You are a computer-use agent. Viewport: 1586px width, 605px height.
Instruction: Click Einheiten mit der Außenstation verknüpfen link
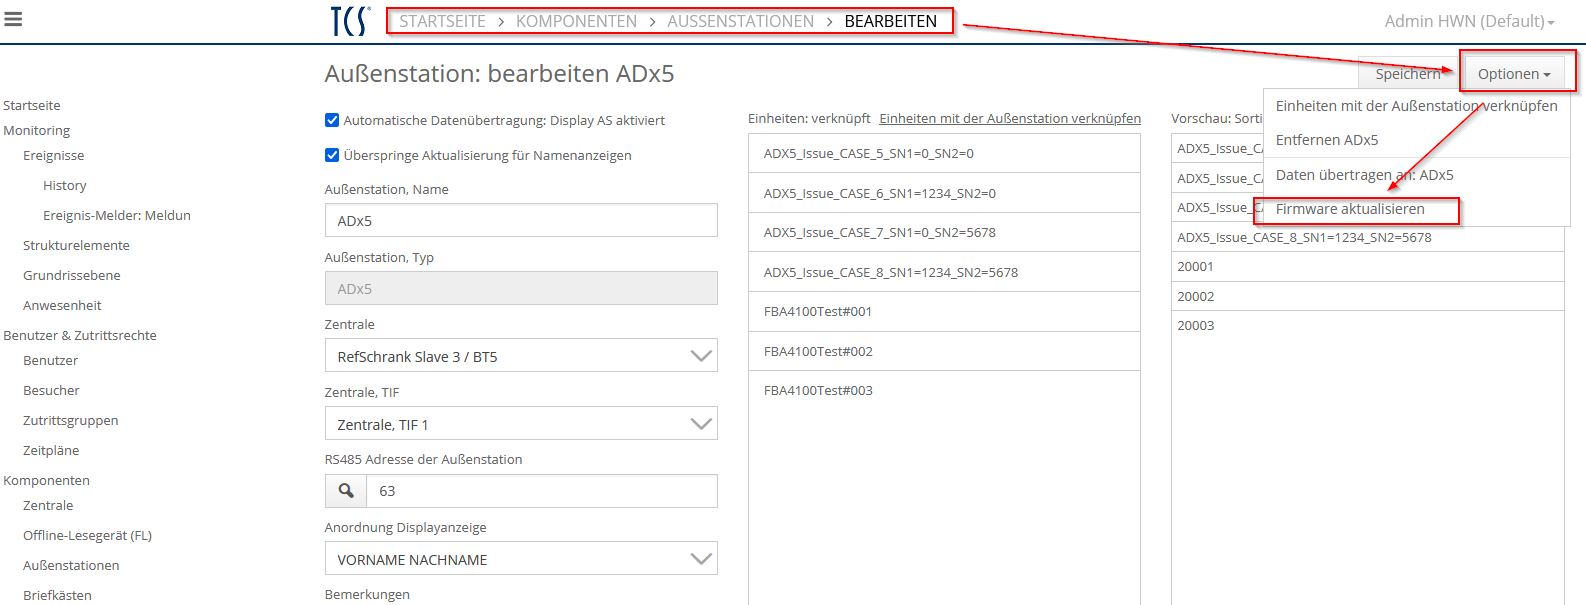(1009, 118)
